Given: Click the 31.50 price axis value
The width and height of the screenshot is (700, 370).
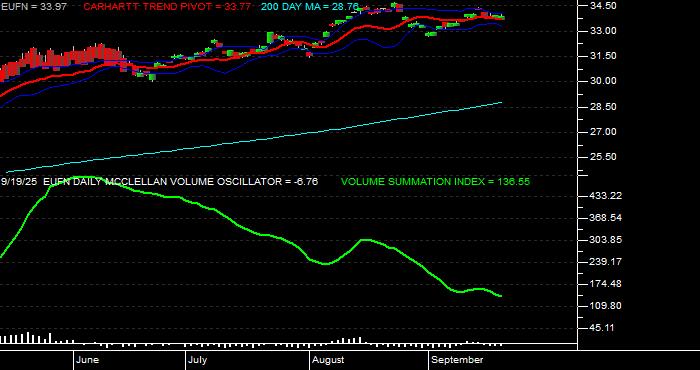Looking at the screenshot, I should pyautogui.click(x=604, y=56).
